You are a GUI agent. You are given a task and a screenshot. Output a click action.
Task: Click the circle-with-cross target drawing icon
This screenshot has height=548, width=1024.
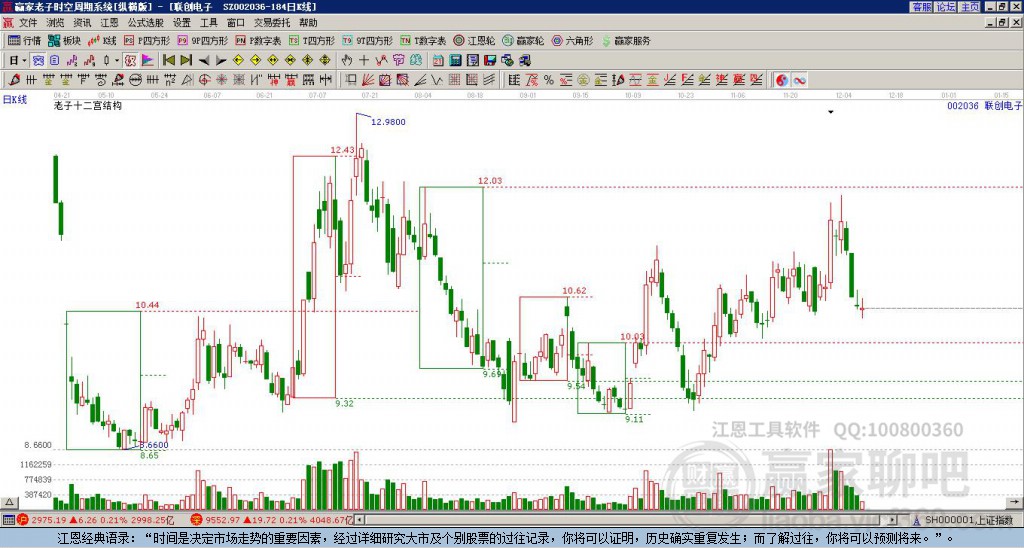pos(204,80)
